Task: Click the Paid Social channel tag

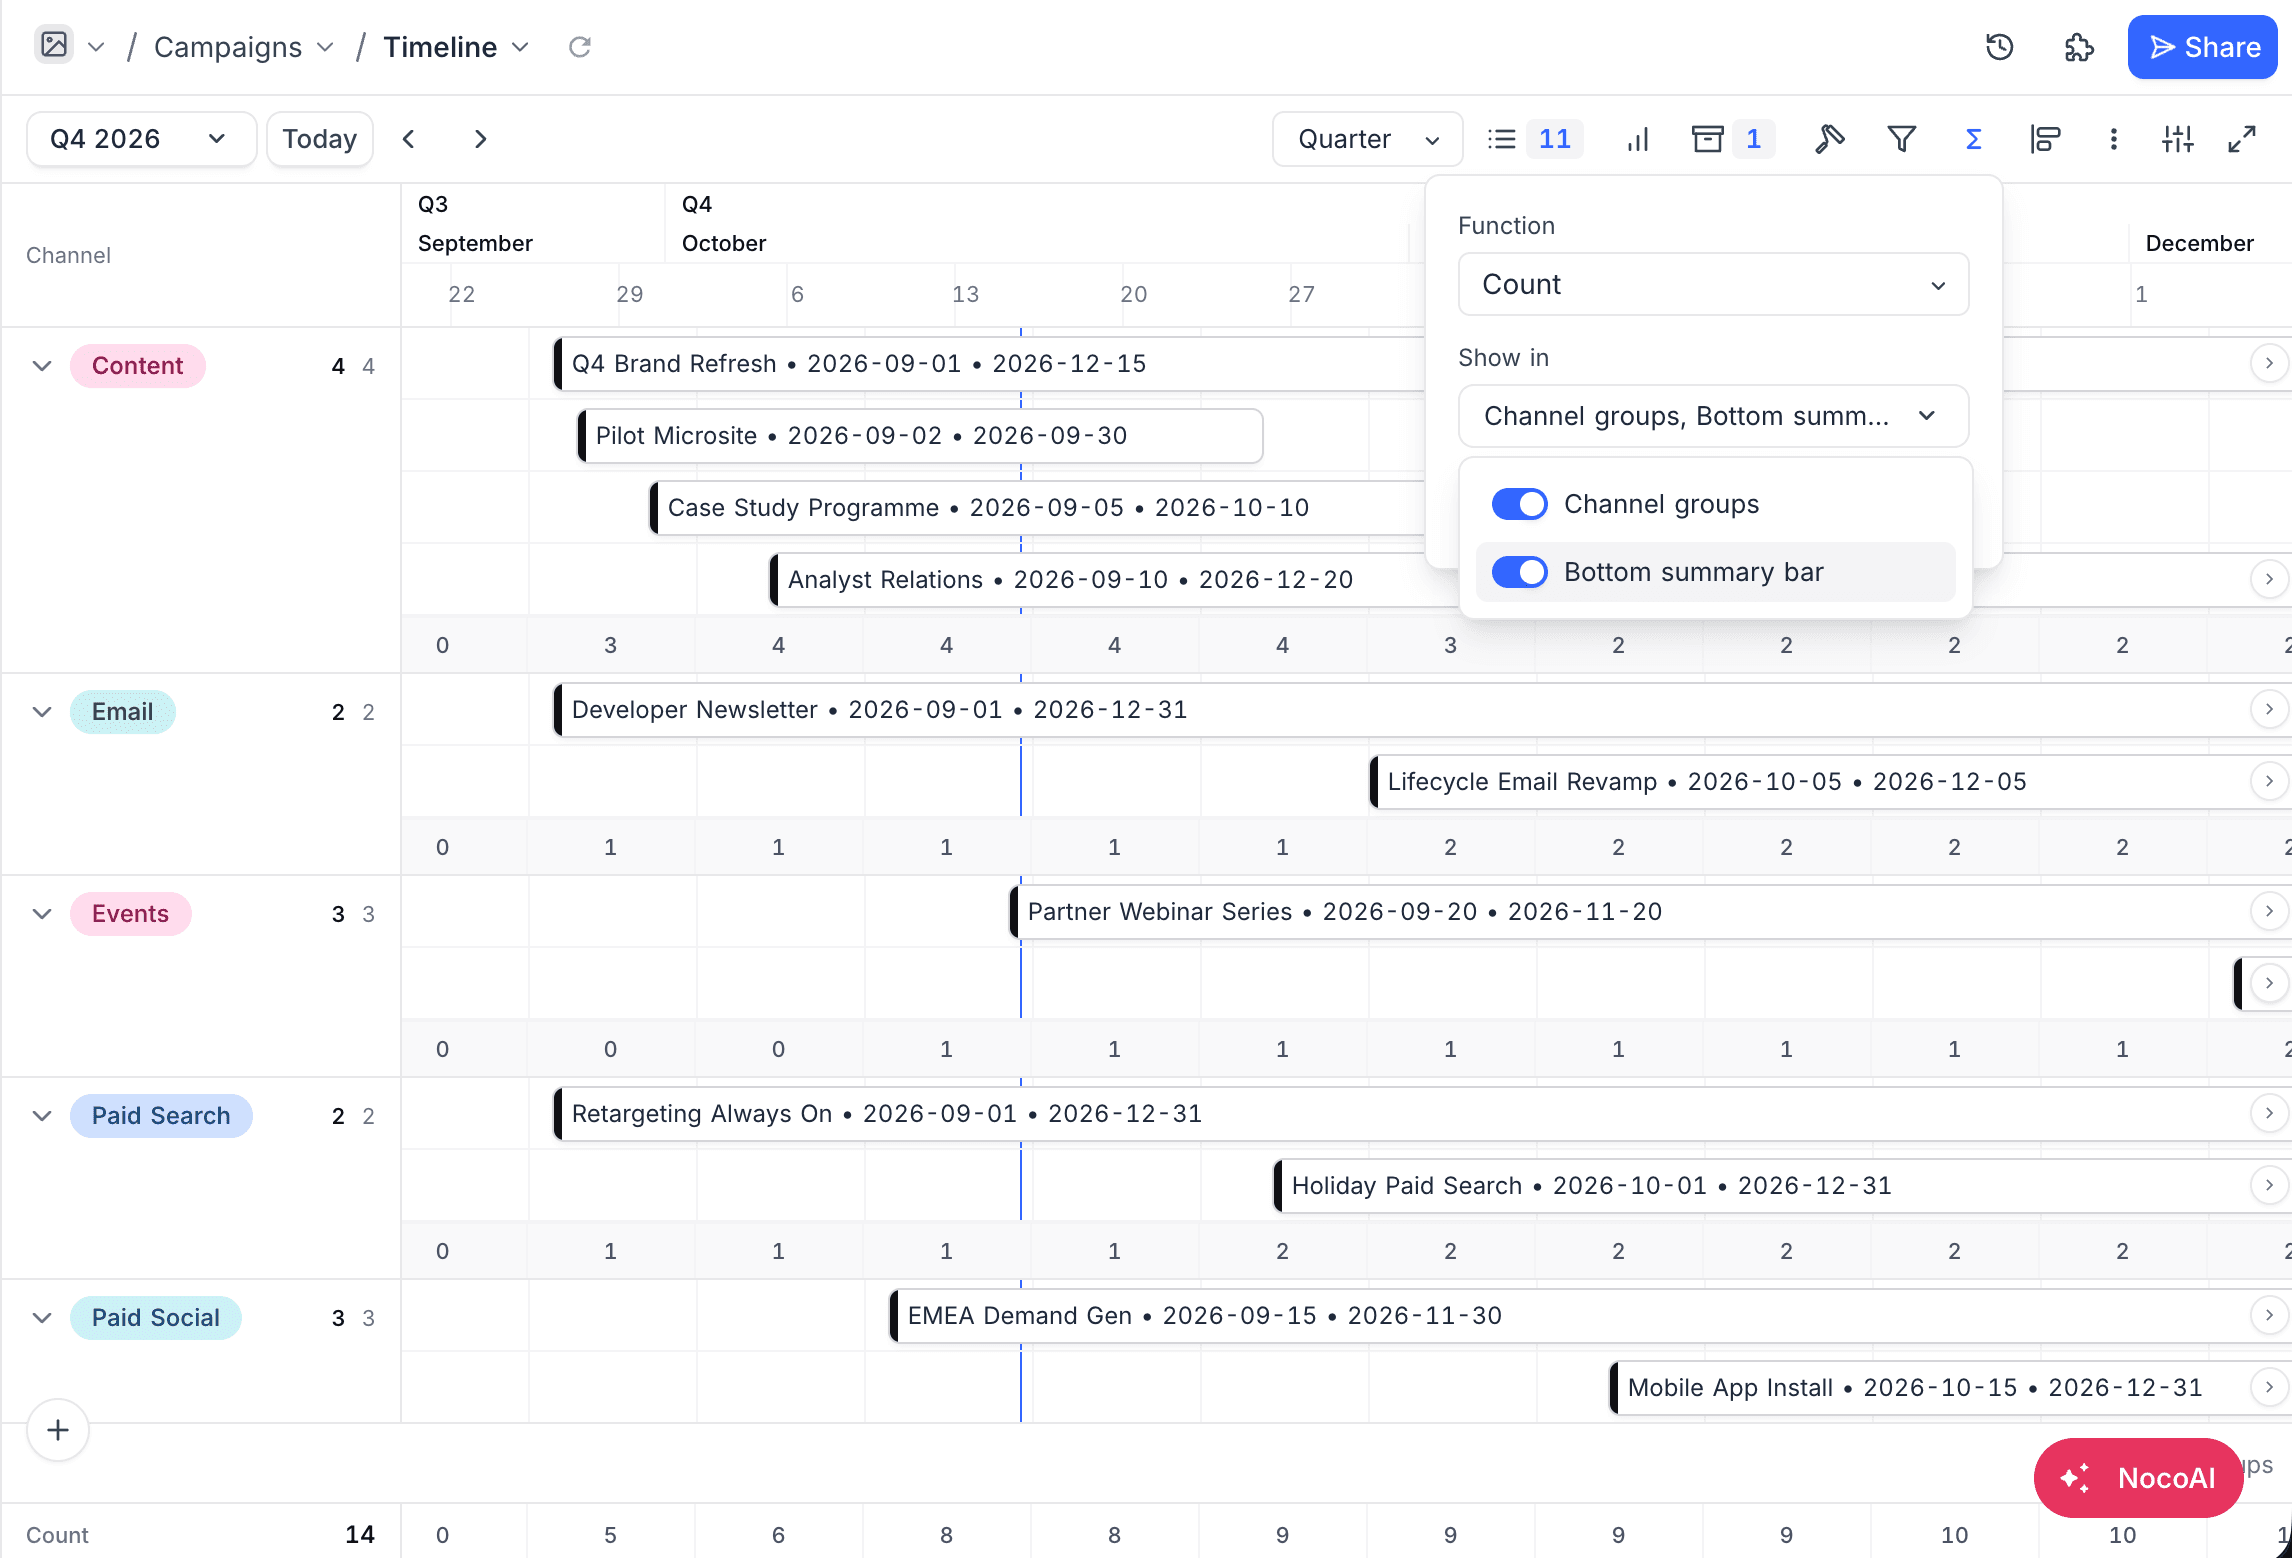Action: 155,1318
